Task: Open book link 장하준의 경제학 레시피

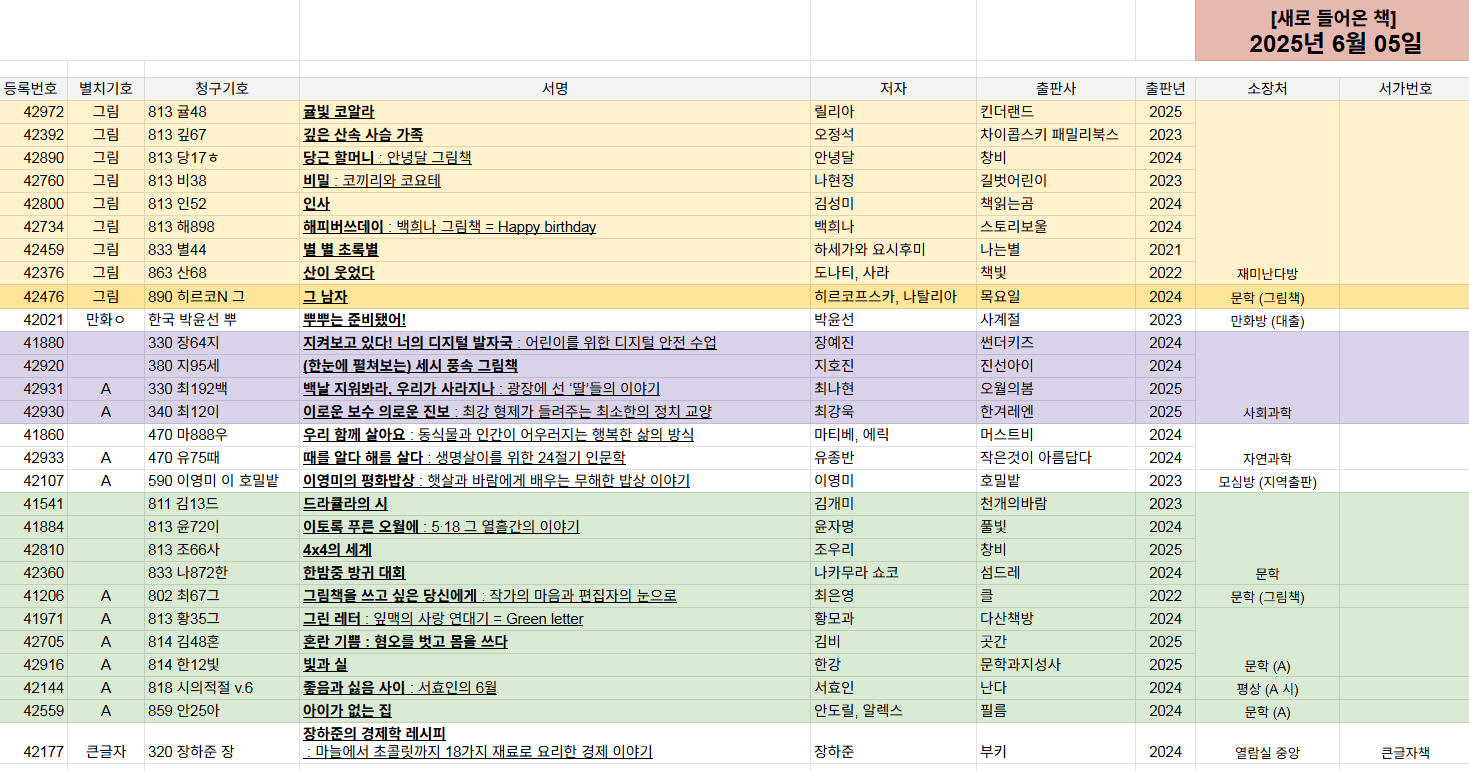Action: (x=477, y=742)
